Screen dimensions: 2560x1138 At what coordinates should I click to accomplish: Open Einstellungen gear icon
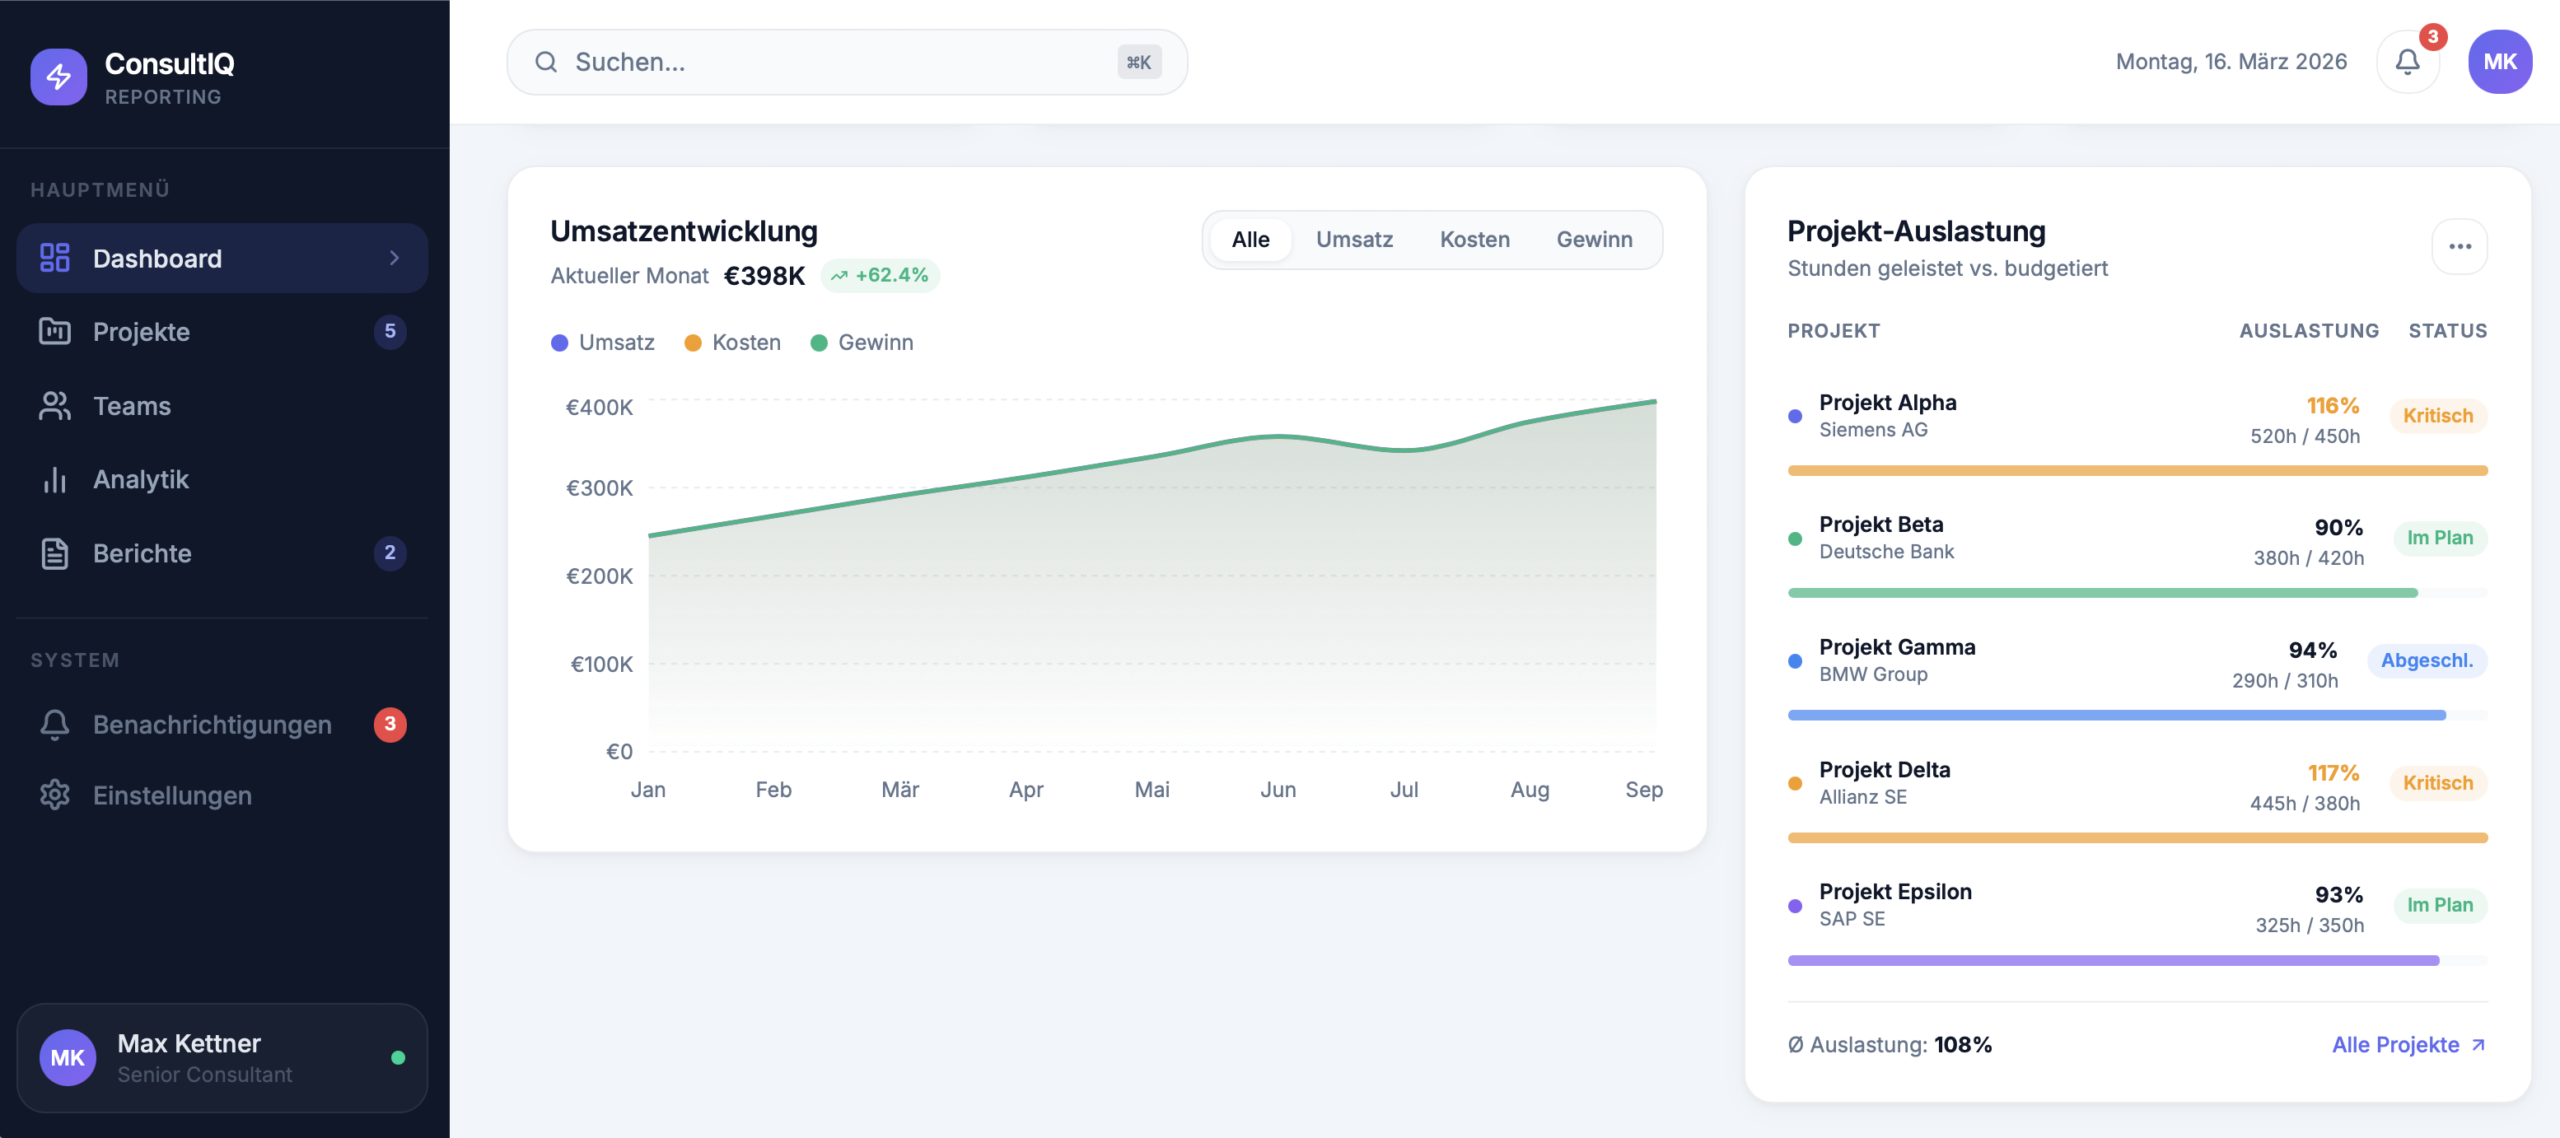pos(54,796)
